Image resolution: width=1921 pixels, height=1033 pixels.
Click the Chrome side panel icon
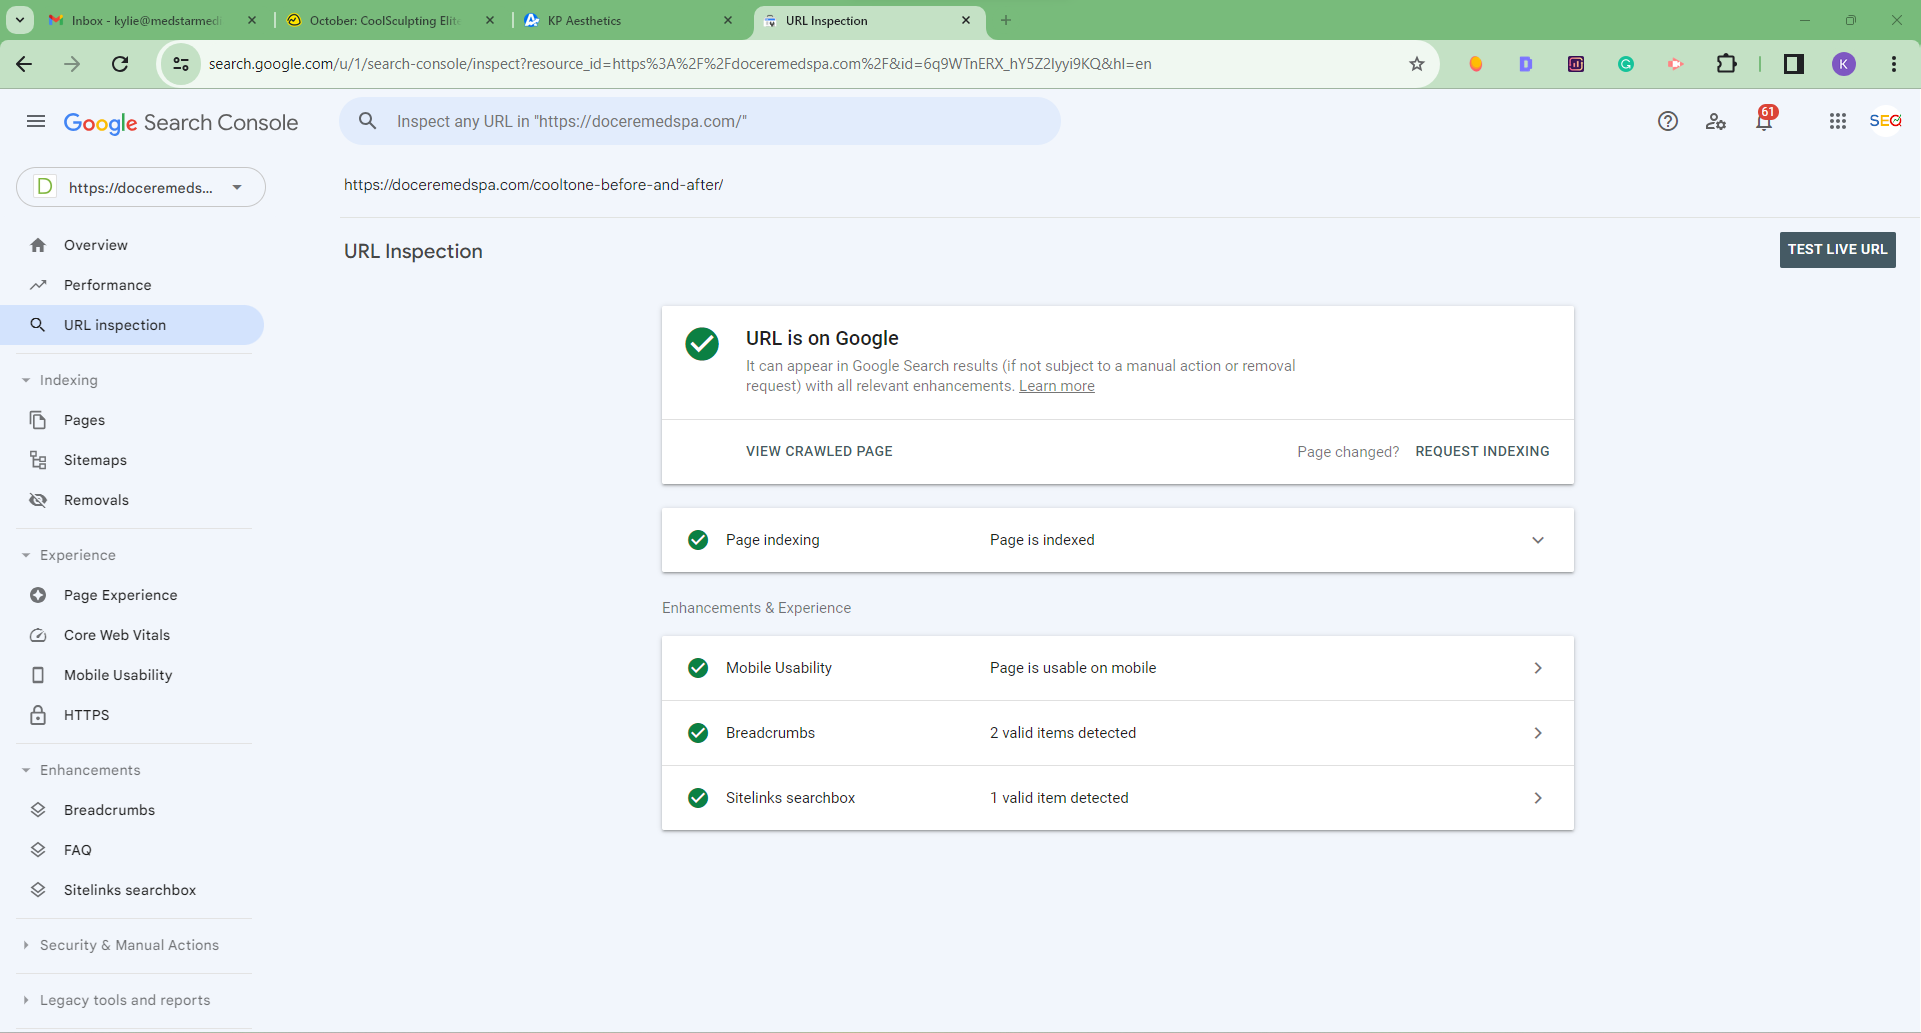pyautogui.click(x=1794, y=64)
